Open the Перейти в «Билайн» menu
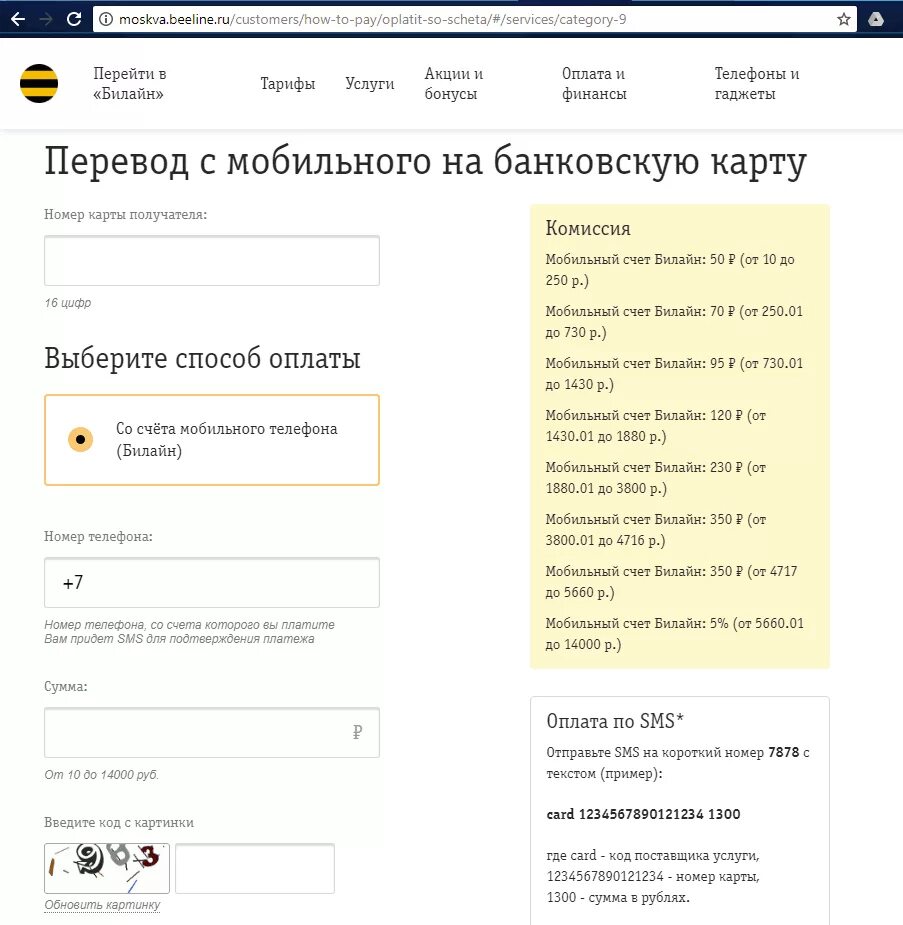 point(130,84)
